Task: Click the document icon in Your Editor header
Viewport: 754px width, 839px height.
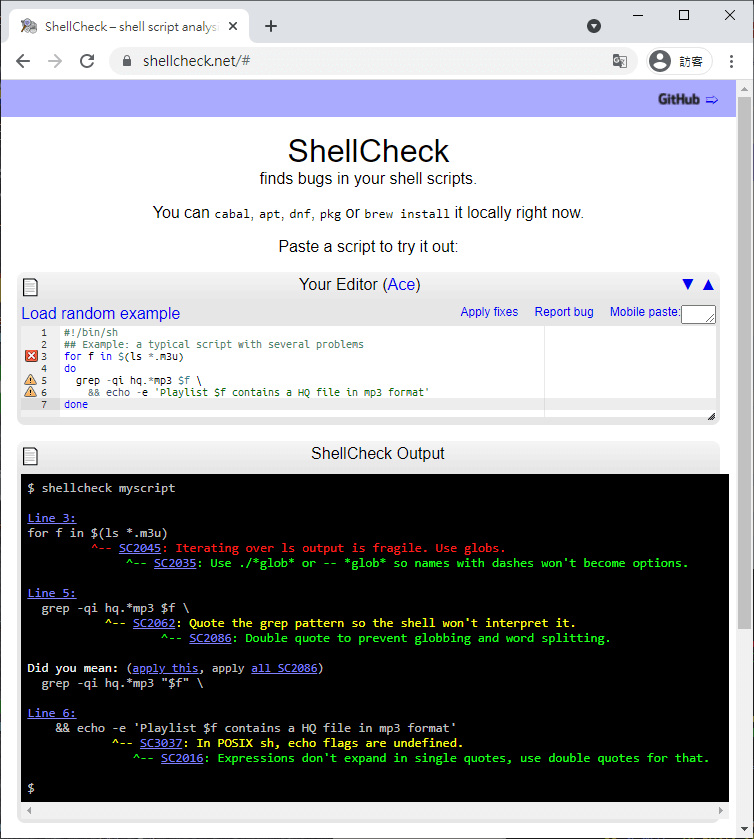Action: click(x=31, y=287)
